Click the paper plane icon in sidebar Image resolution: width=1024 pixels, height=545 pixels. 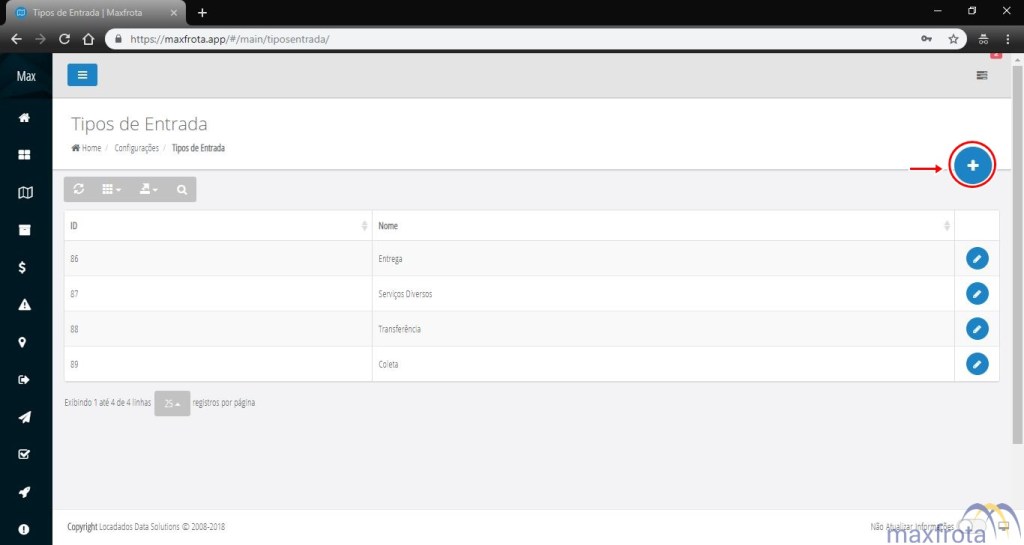[x=25, y=417]
